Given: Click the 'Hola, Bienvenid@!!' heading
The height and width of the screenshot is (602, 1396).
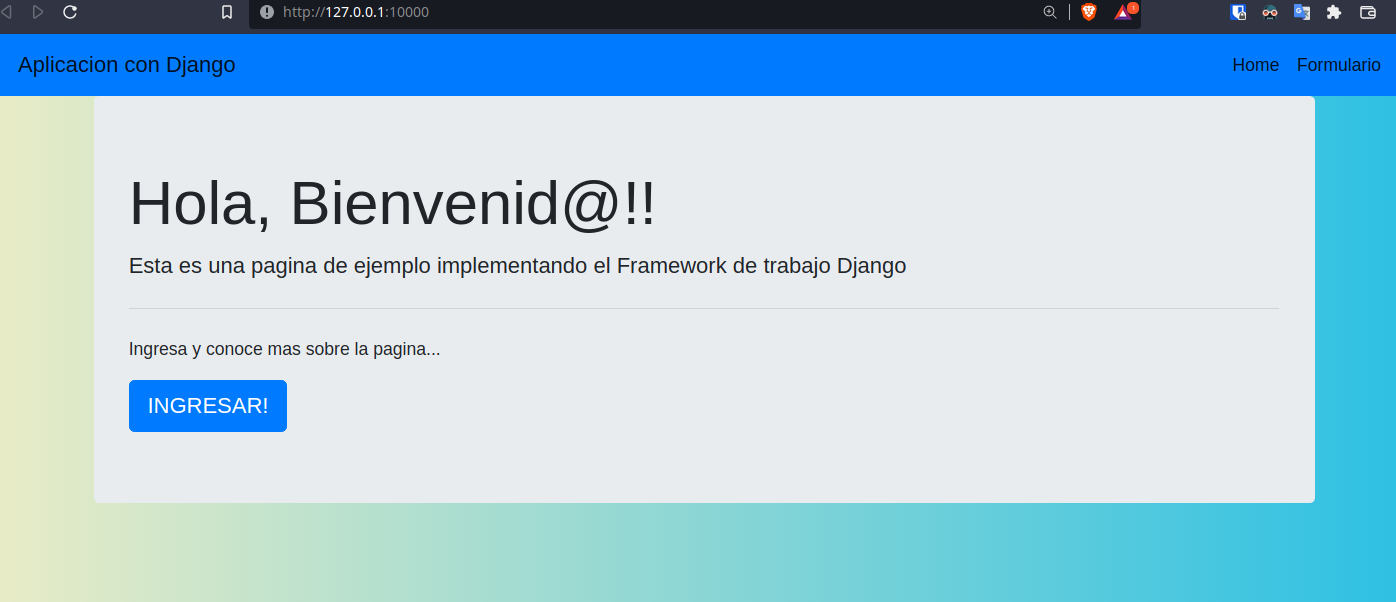Looking at the screenshot, I should pos(392,203).
